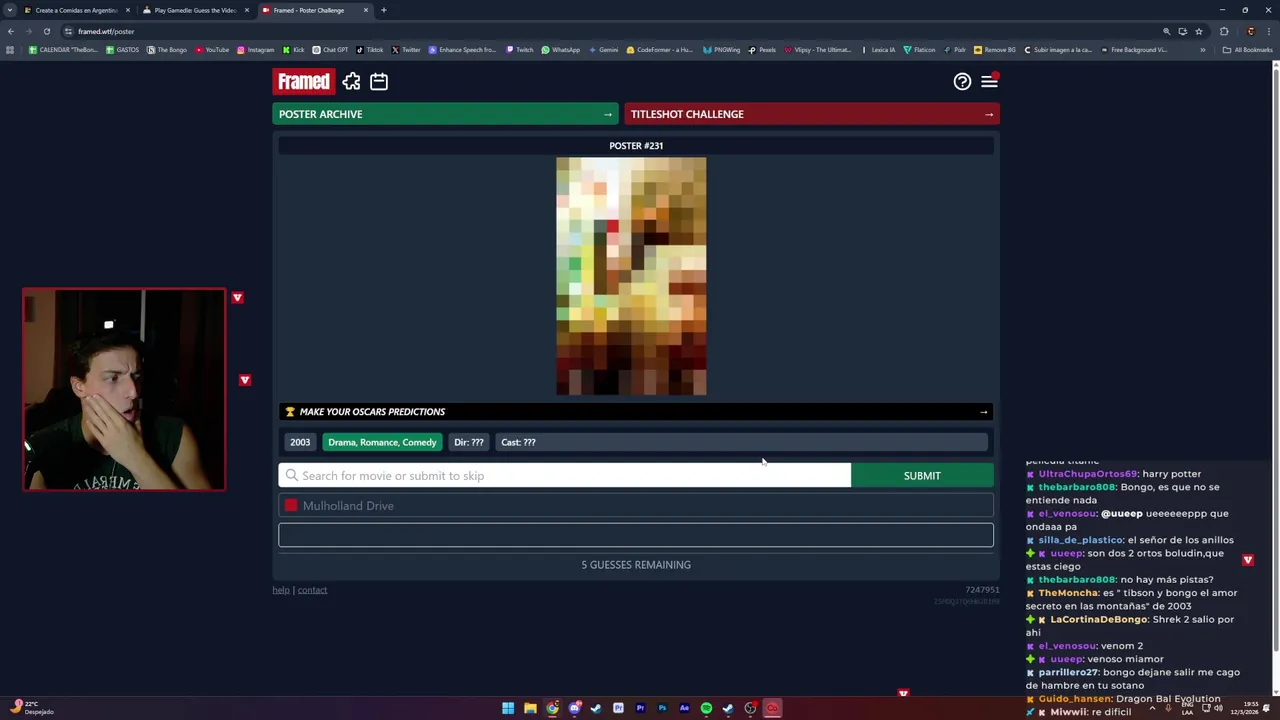This screenshot has height=720, width=1280.
Task: Switch to Play Gamedle browser tab
Action: click(195, 10)
